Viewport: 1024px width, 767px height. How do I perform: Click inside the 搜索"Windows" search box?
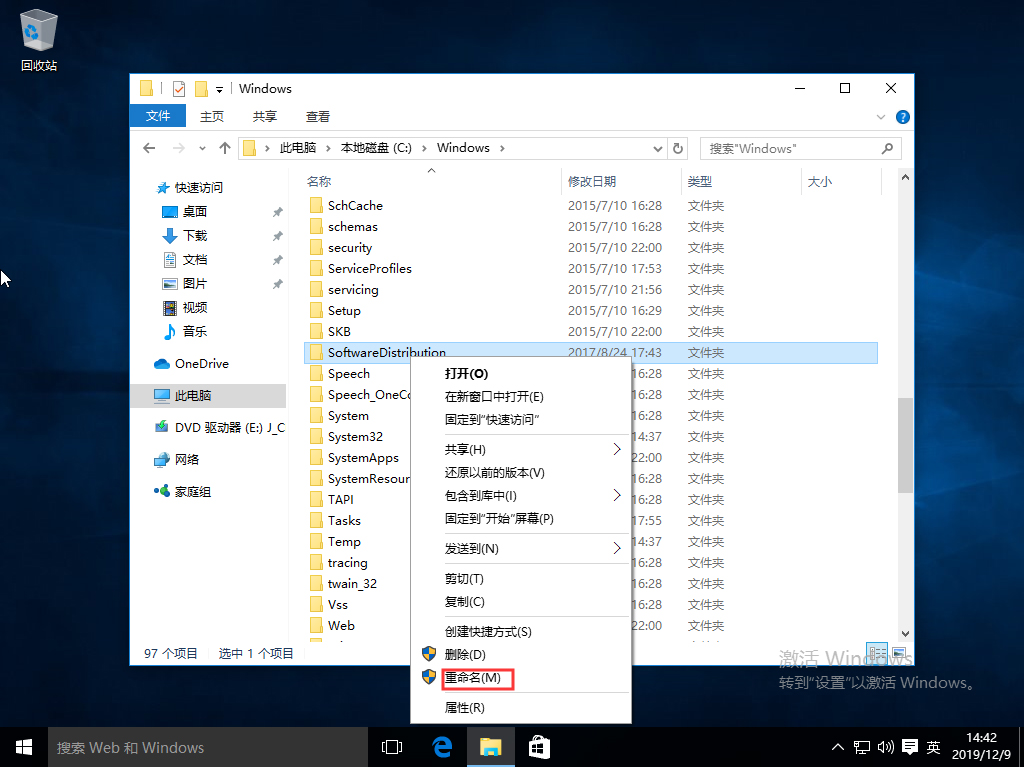pos(795,148)
